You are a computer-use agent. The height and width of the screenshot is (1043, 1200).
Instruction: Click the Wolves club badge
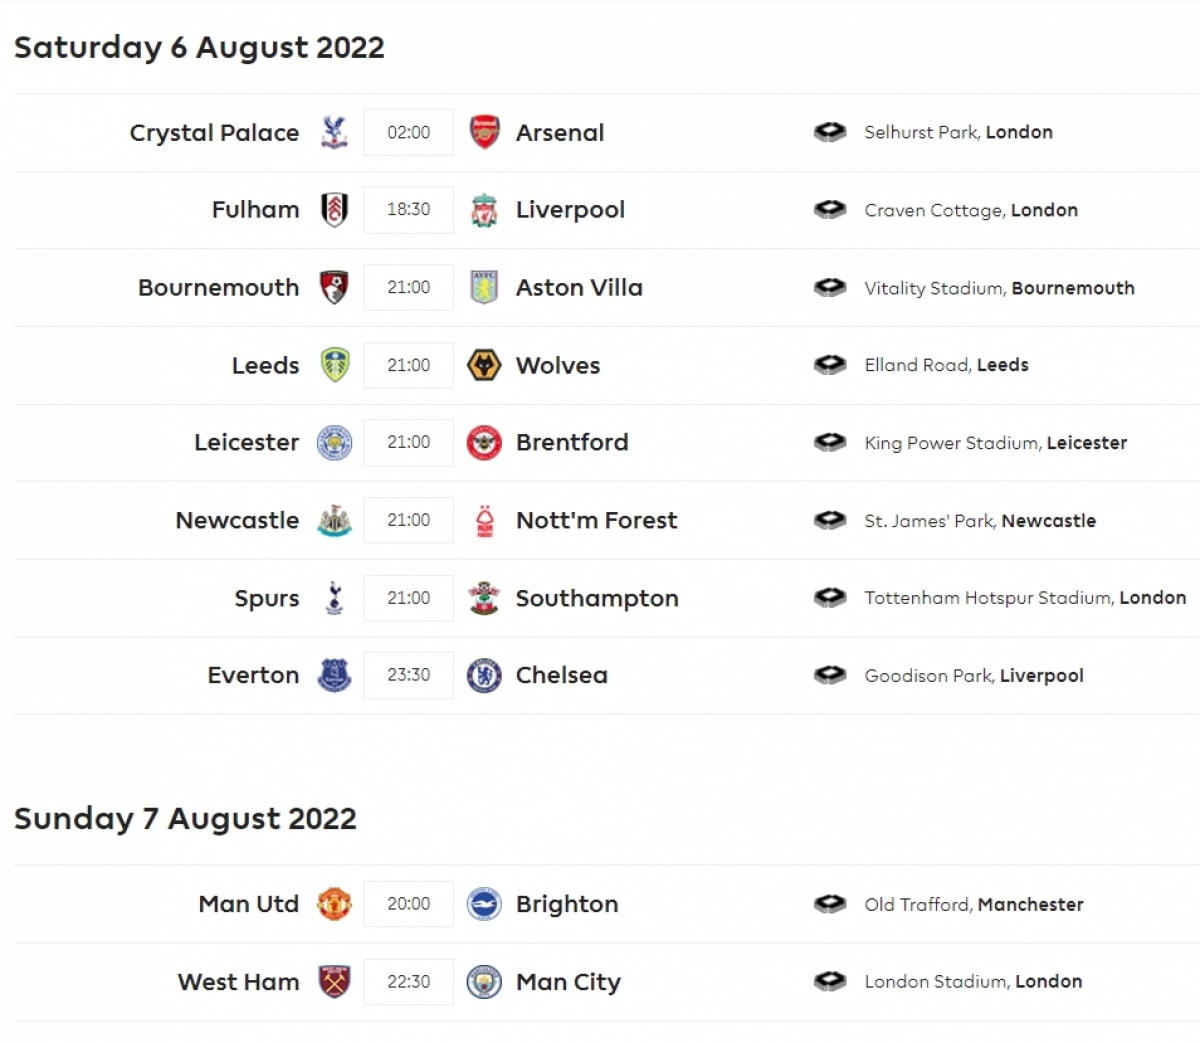point(484,365)
